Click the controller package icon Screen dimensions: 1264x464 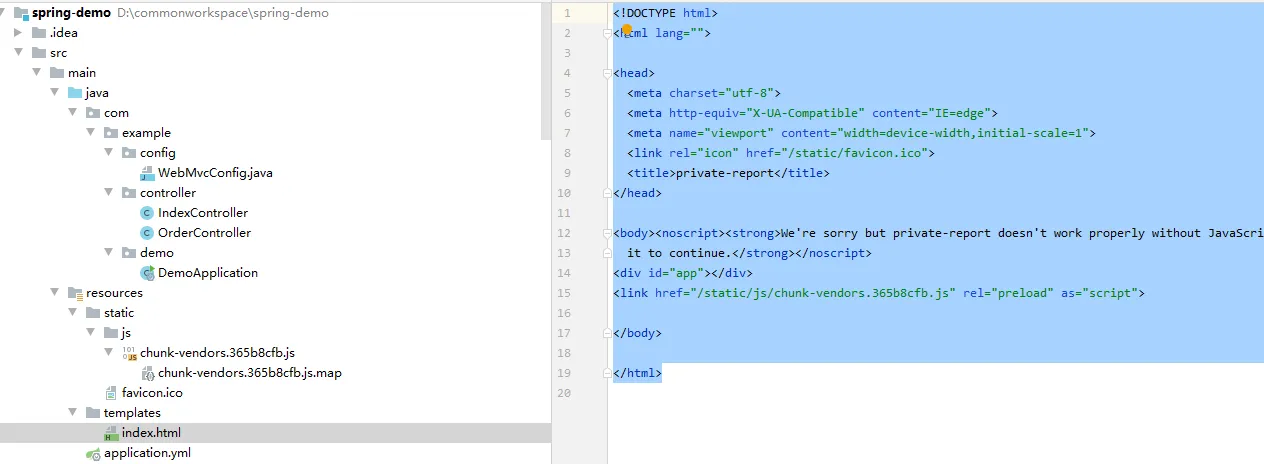(x=129, y=193)
